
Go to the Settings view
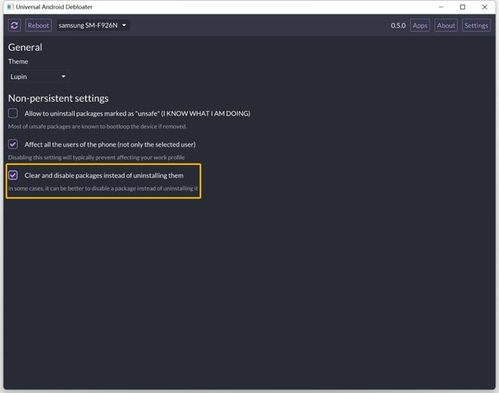click(x=476, y=26)
